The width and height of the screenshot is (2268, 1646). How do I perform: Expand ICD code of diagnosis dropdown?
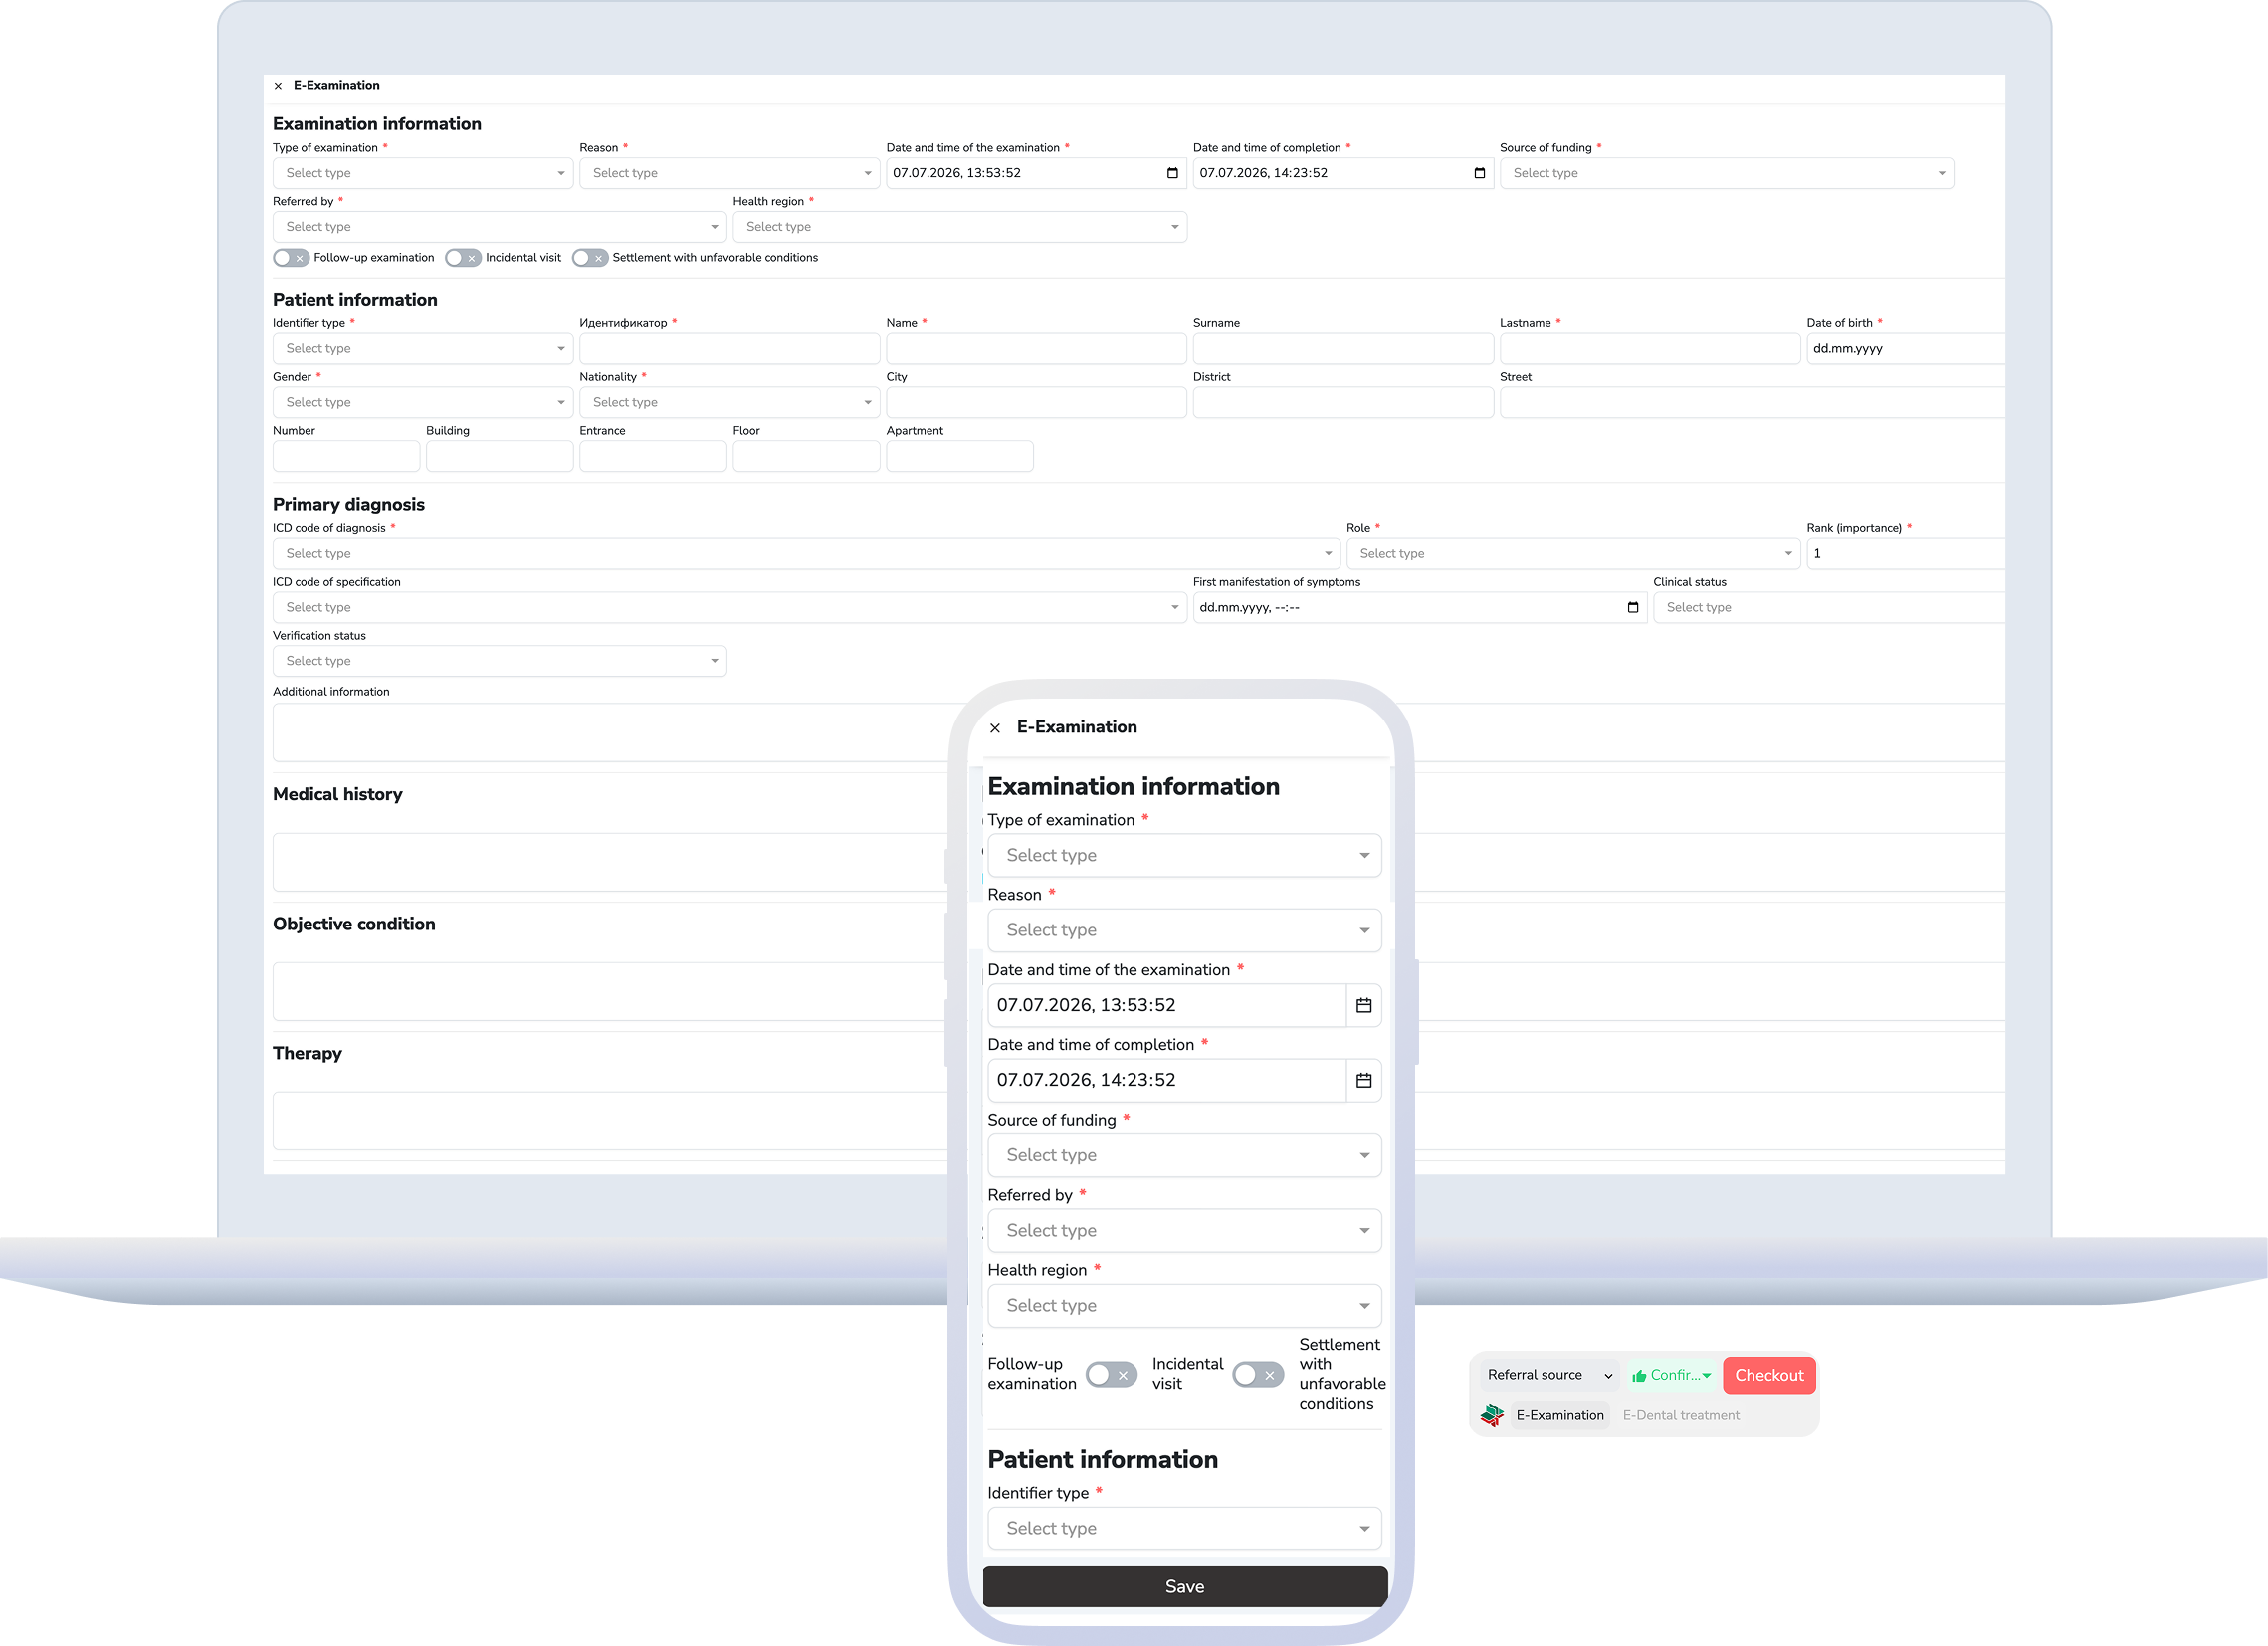[806, 554]
